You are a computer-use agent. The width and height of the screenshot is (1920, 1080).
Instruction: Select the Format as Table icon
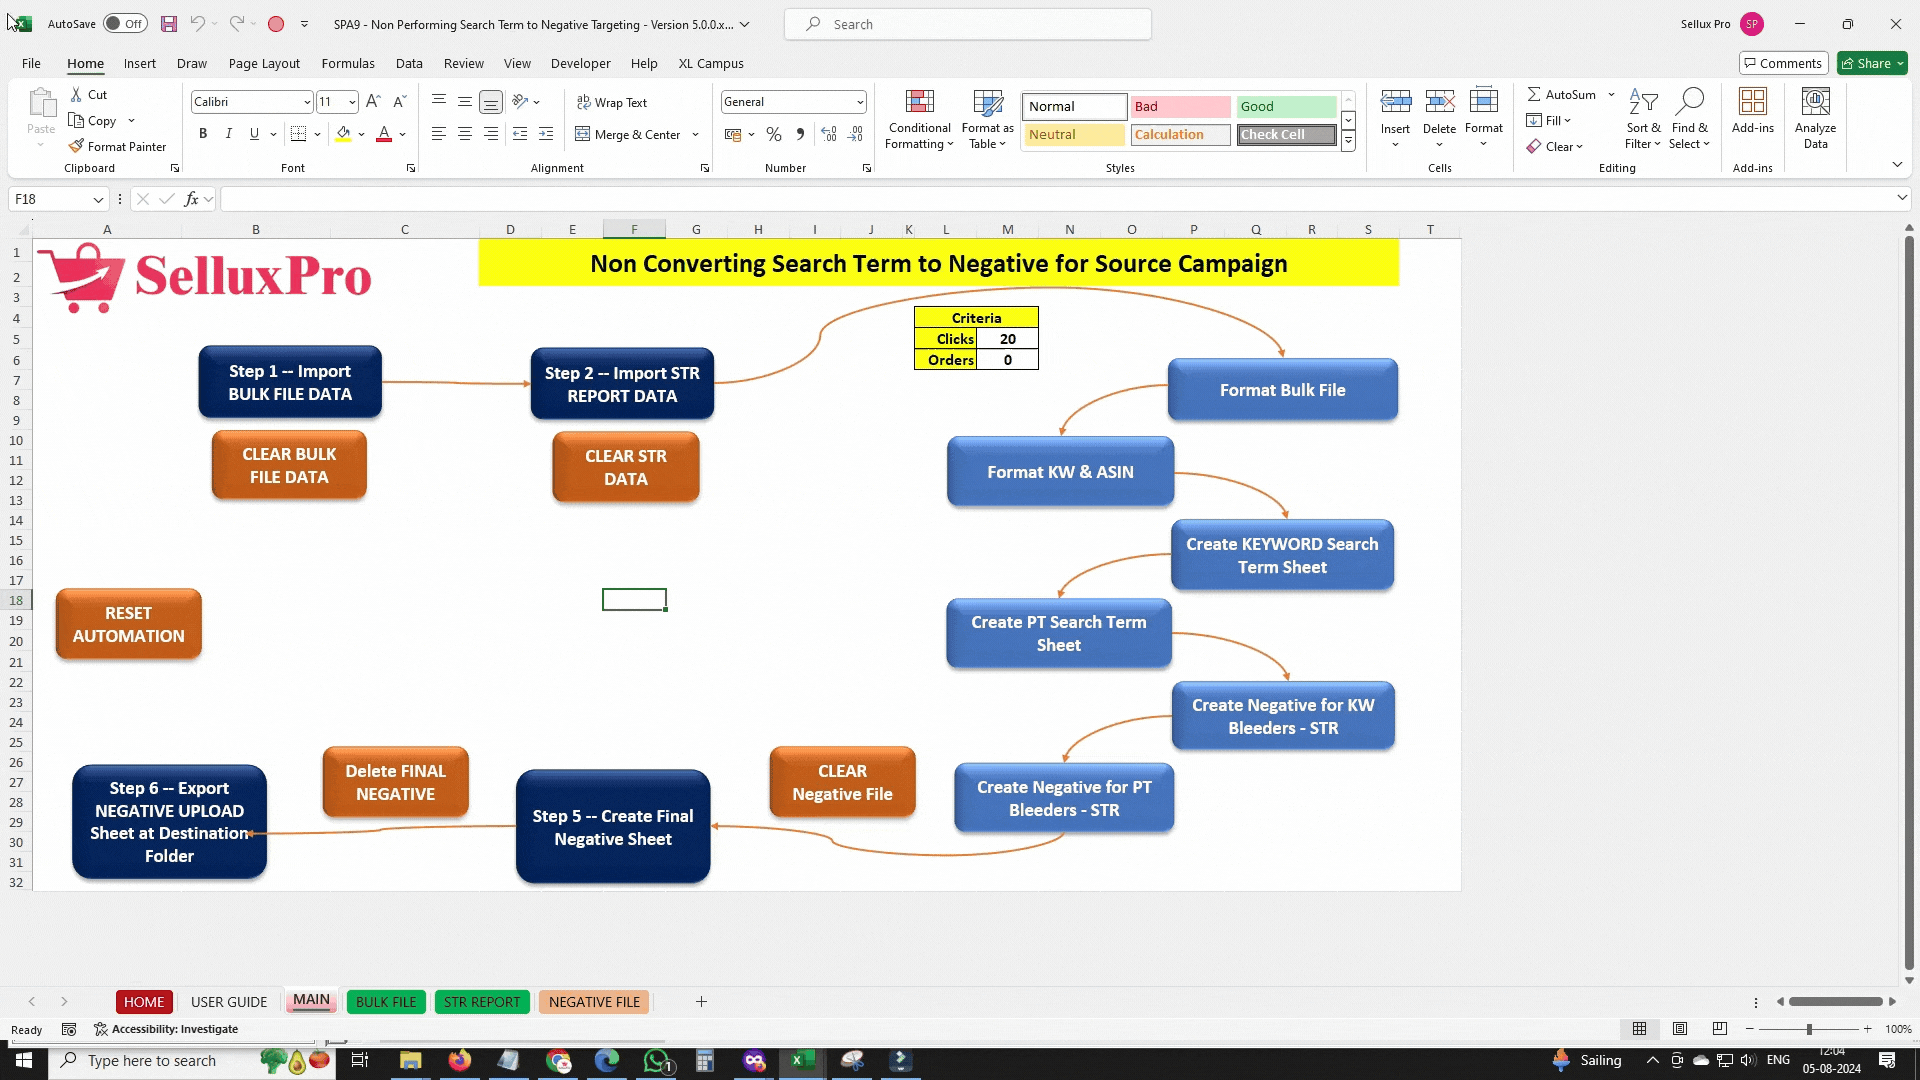pyautogui.click(x=988, y=117)
